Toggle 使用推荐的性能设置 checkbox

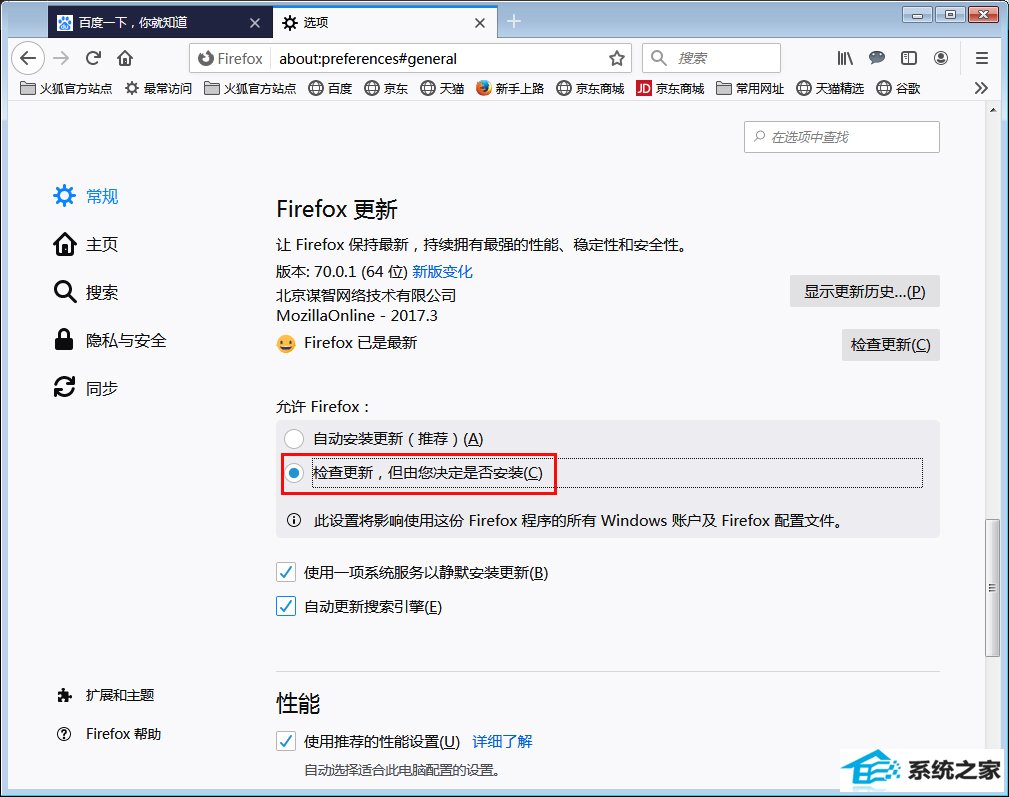[286, 741]
